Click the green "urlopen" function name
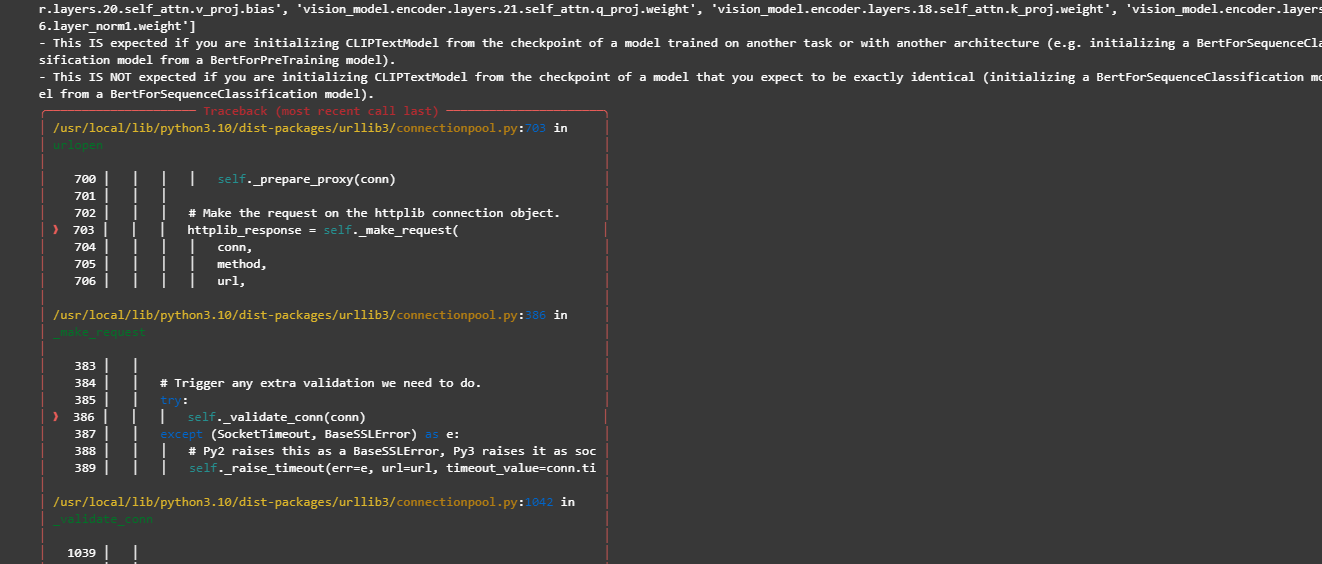 click(77, 146)
